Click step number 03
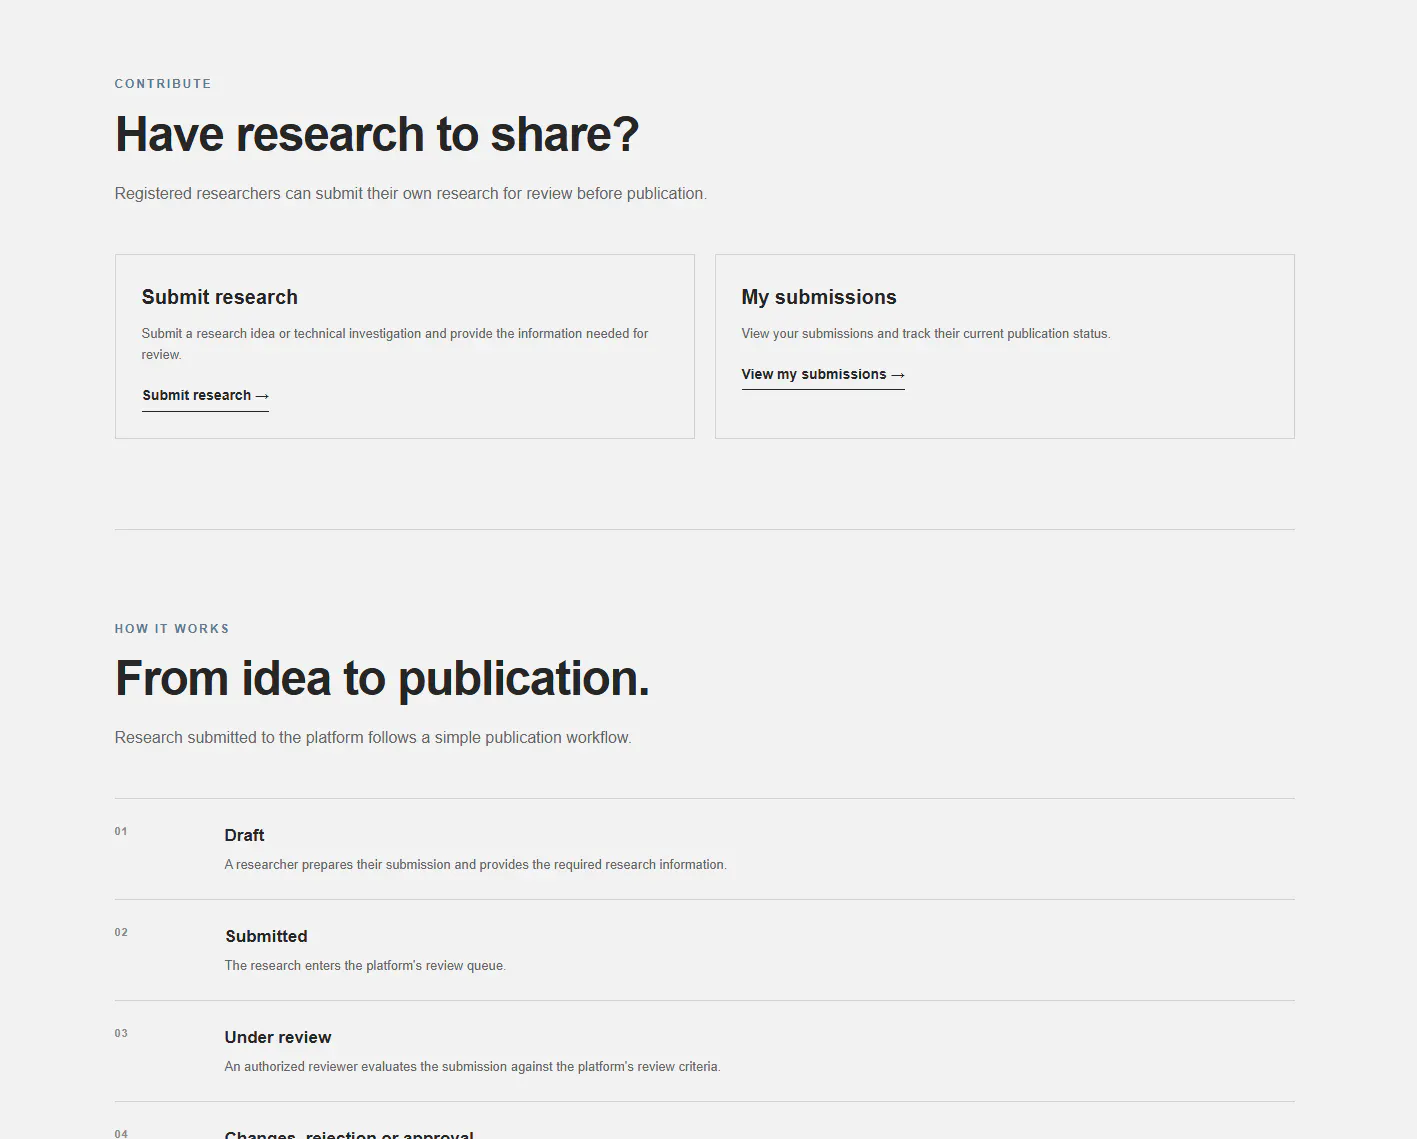The height and width of the screenshot is (1139, 1417). coord(121,1033)
